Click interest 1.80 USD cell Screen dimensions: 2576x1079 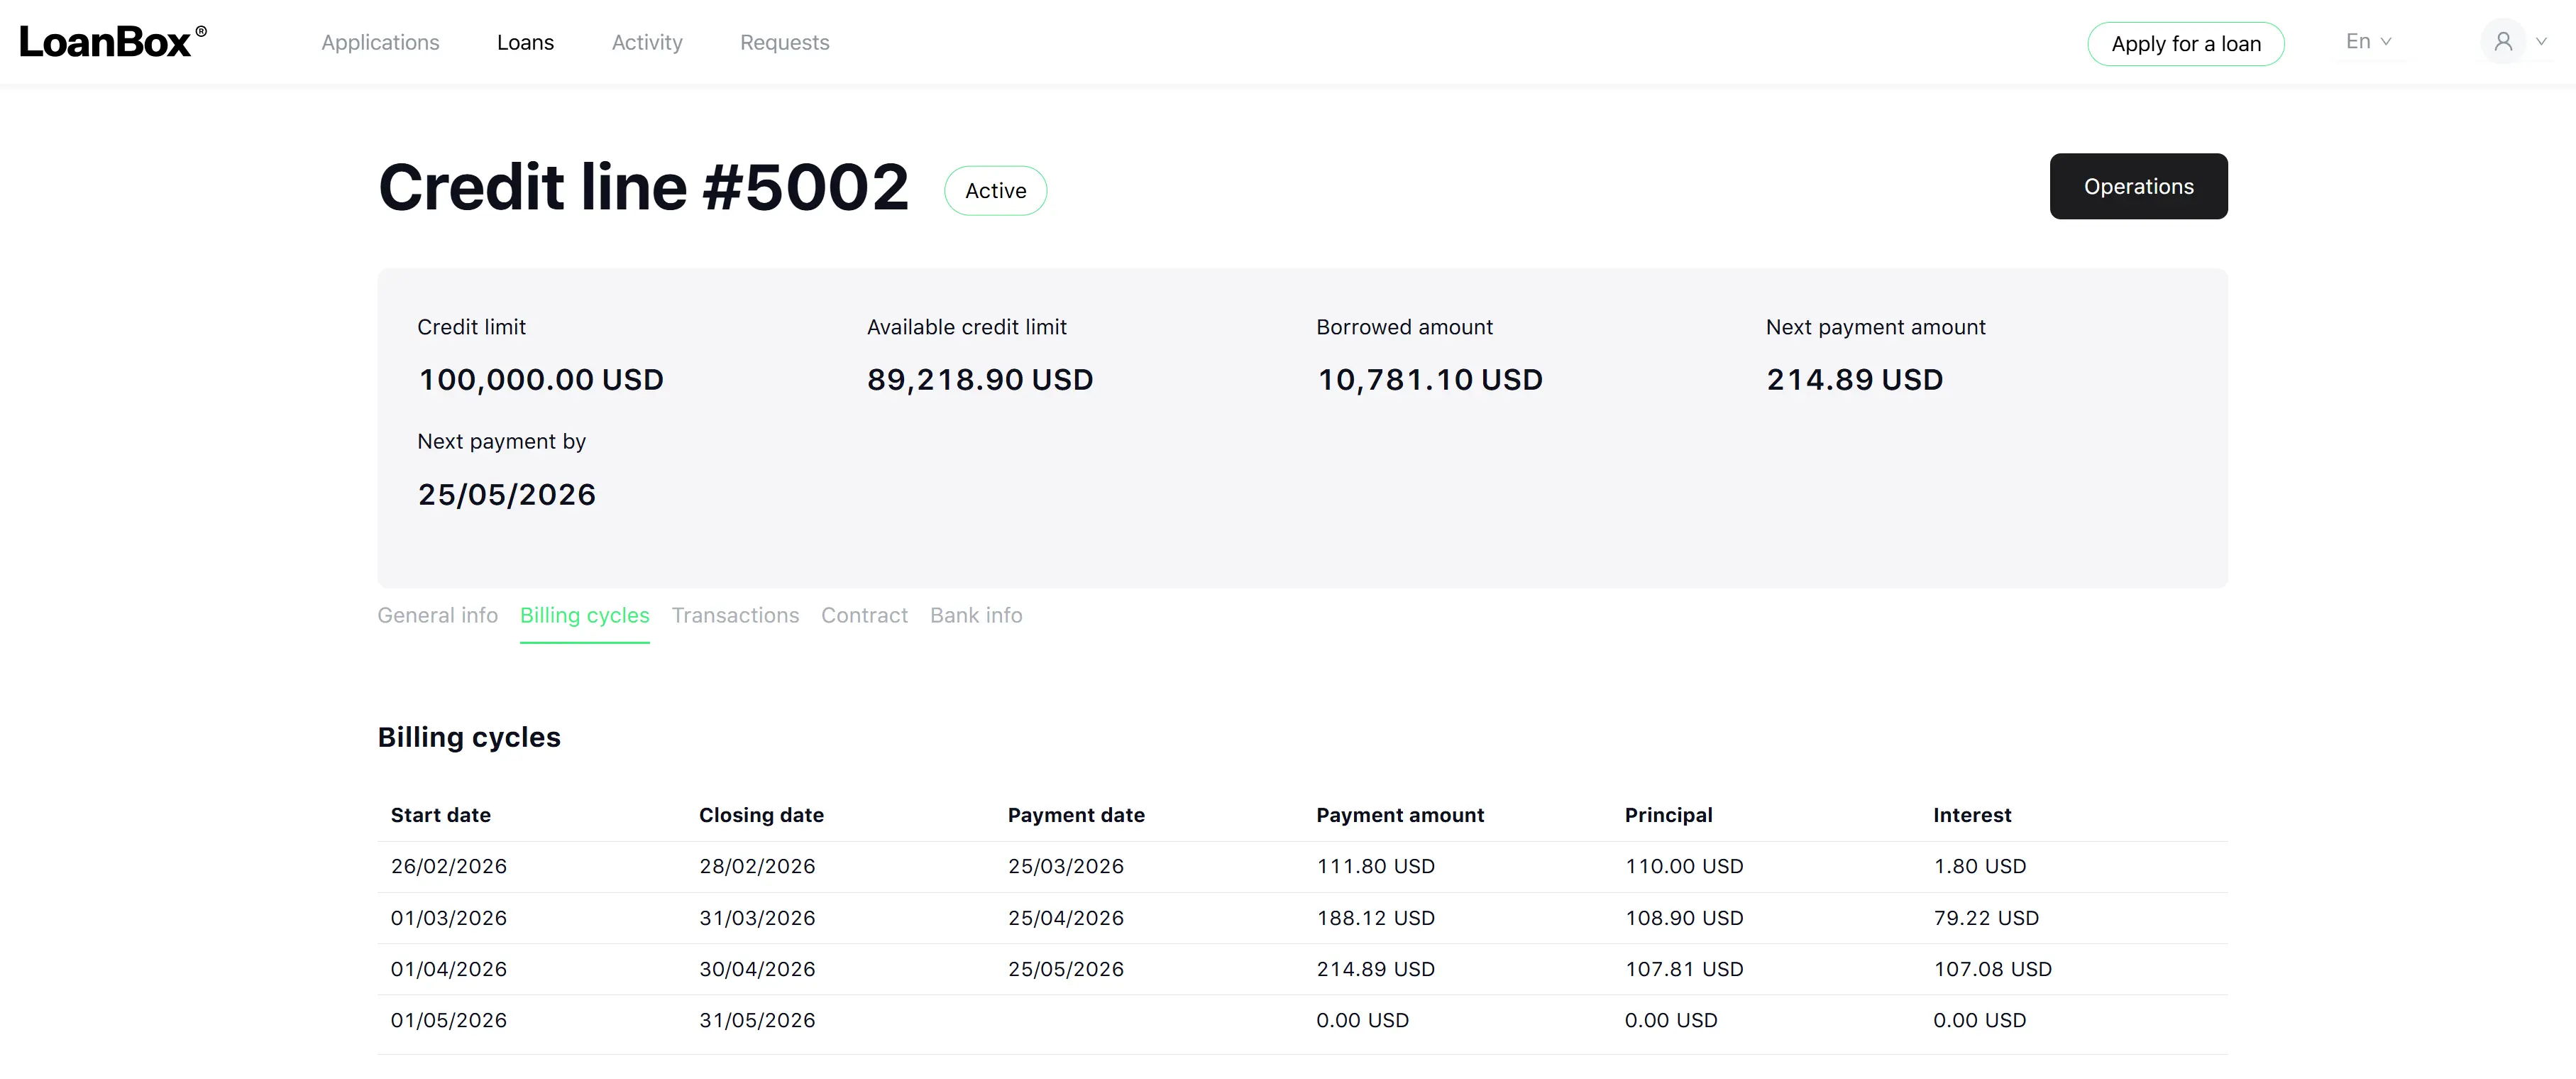coord(1980,866)
